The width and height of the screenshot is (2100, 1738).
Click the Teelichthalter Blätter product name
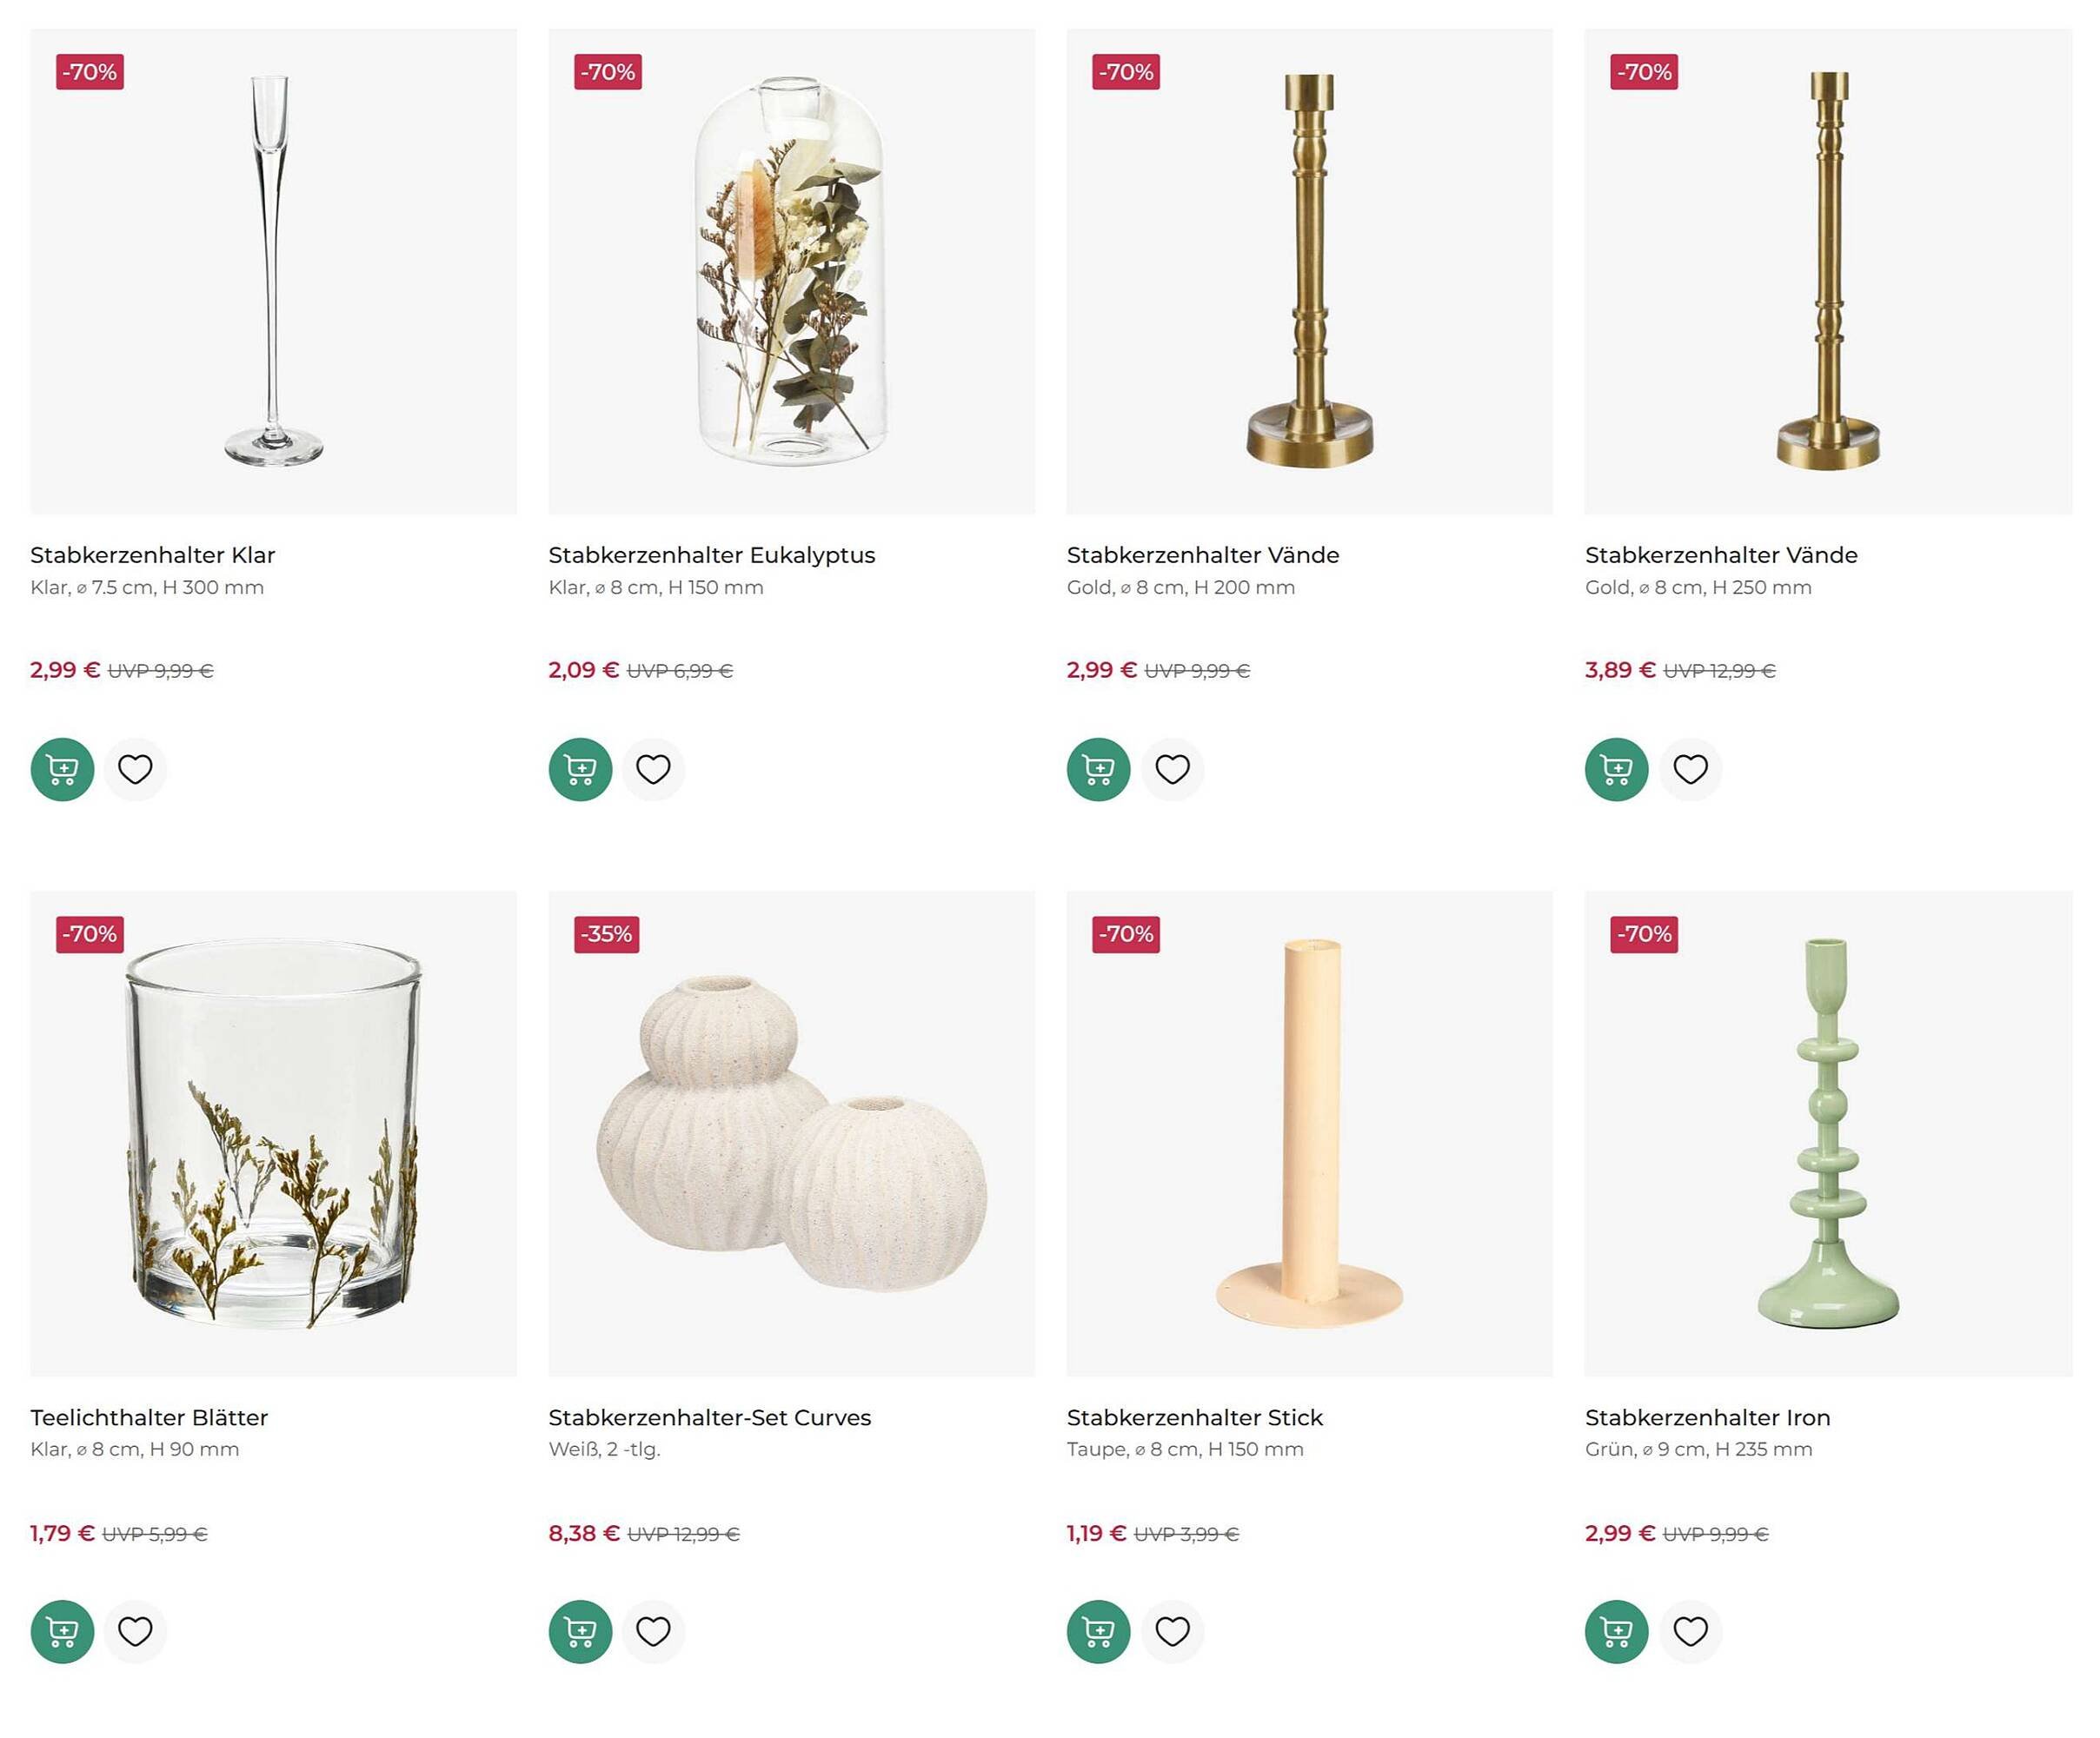coord(149,1417)
